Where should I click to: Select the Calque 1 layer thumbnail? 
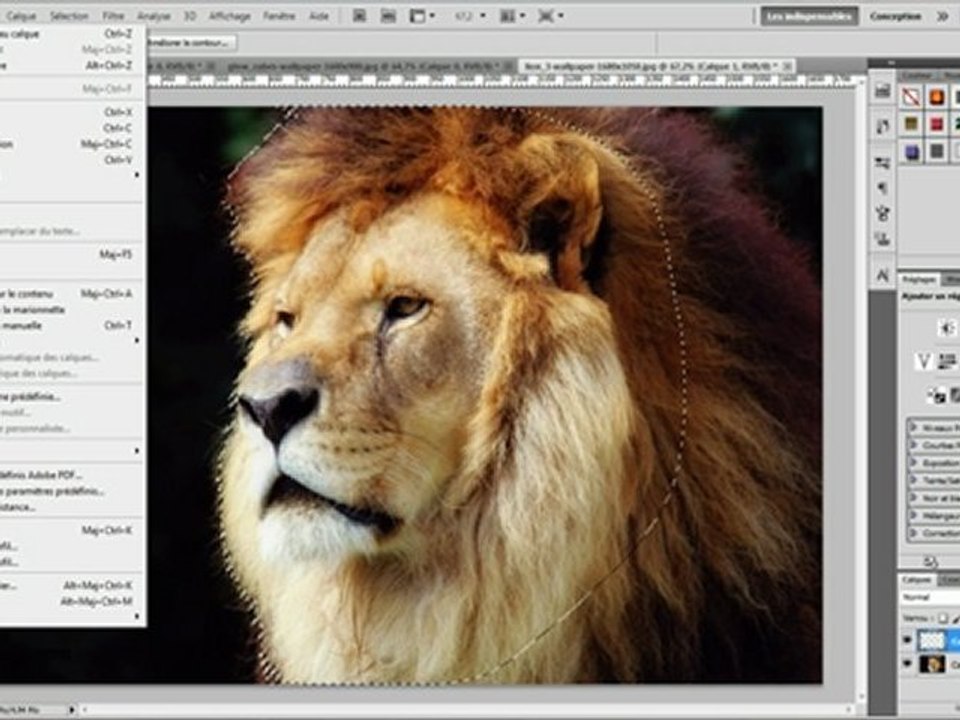point(932,640)
